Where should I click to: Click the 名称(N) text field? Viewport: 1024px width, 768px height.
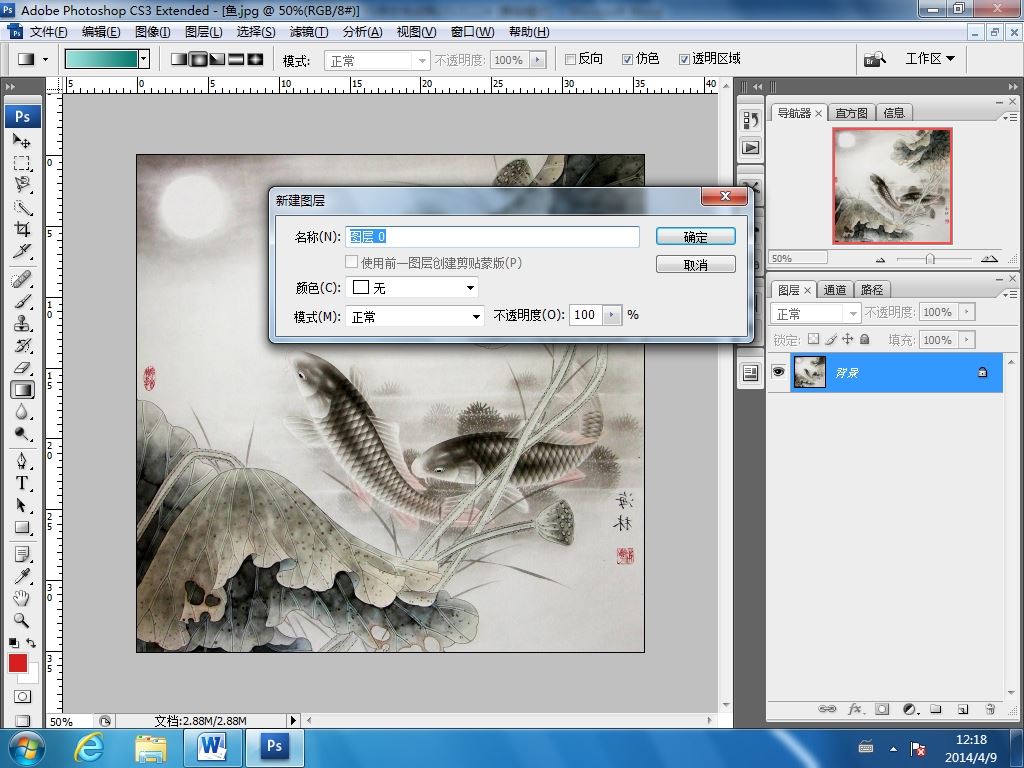tap(492, 236)
